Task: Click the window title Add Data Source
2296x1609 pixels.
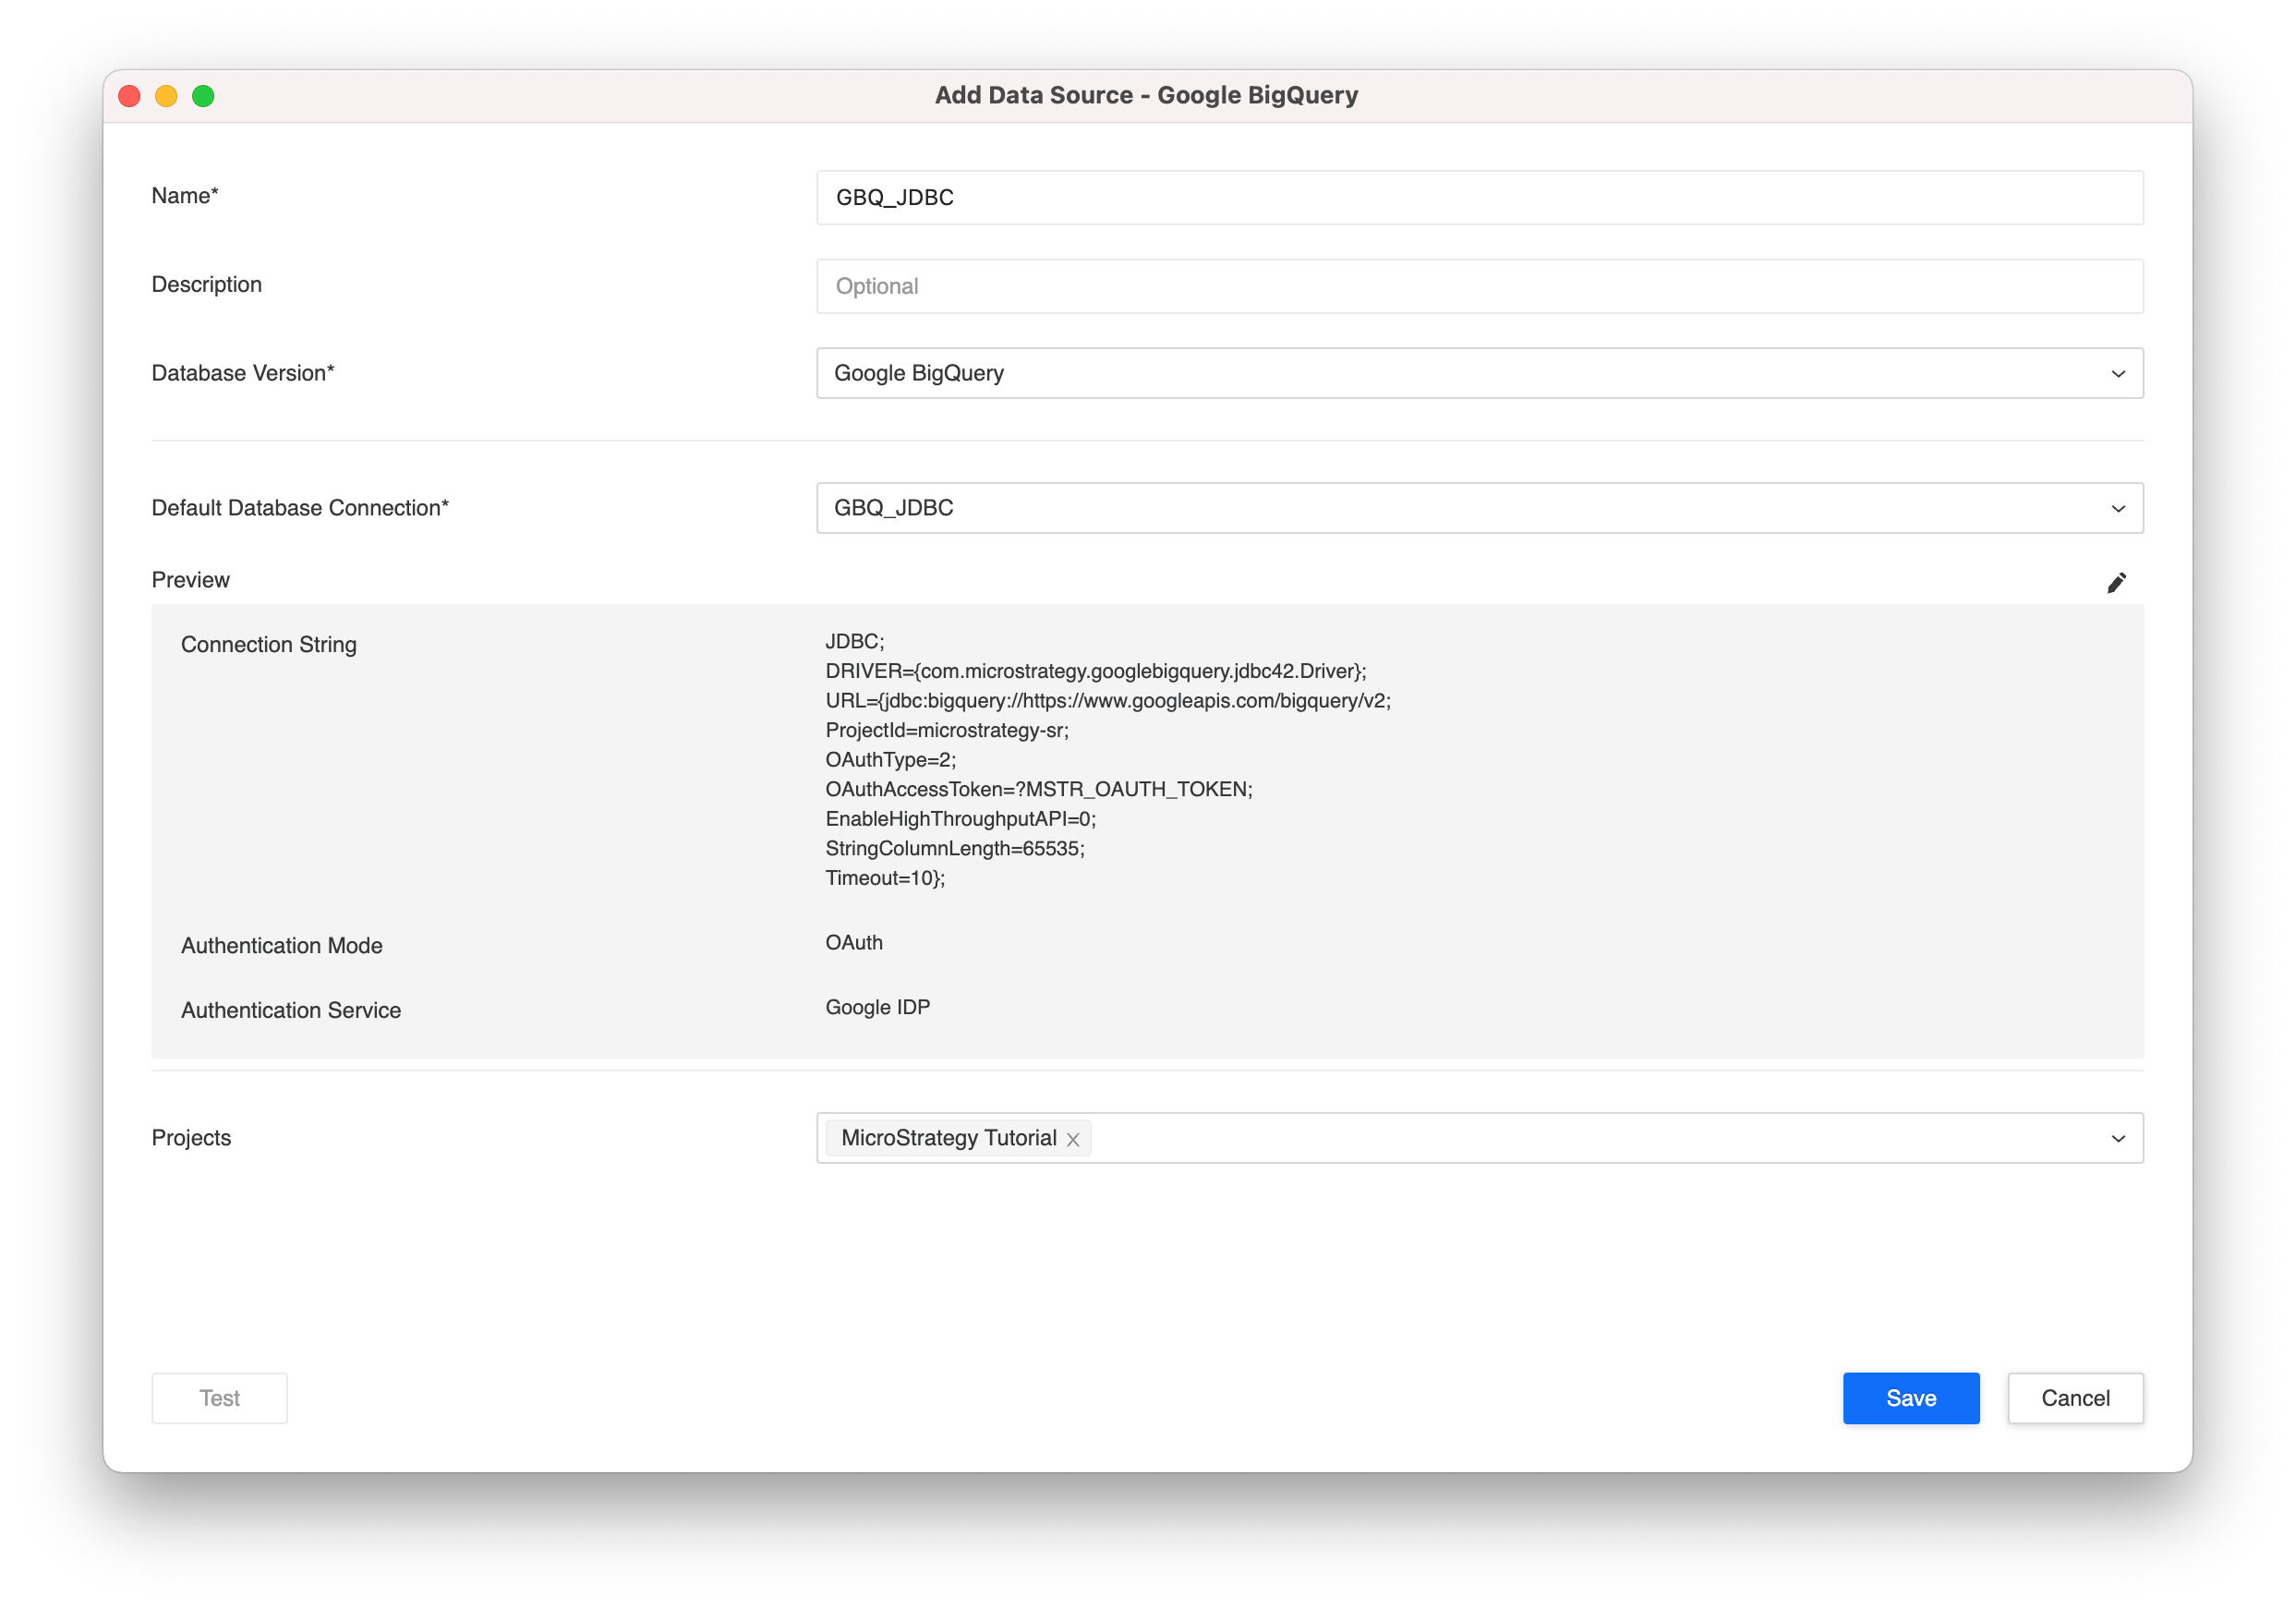Action: pyautogui.click(x=1146, y=95)
